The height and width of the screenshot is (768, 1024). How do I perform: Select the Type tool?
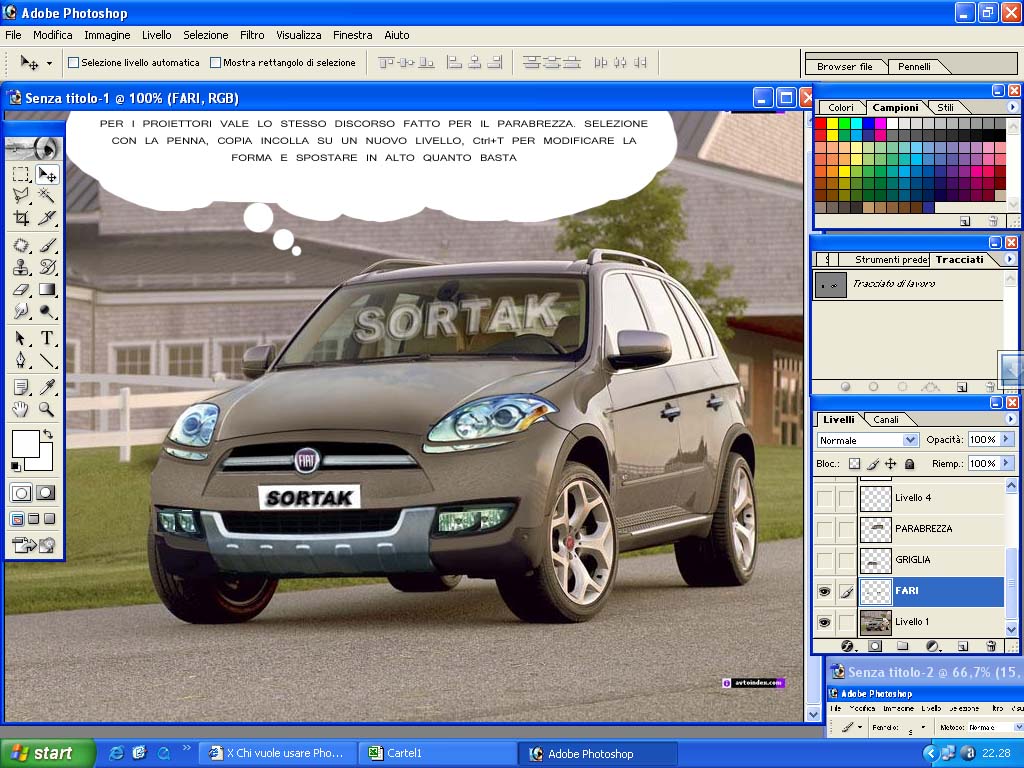(x=47, y=338)
